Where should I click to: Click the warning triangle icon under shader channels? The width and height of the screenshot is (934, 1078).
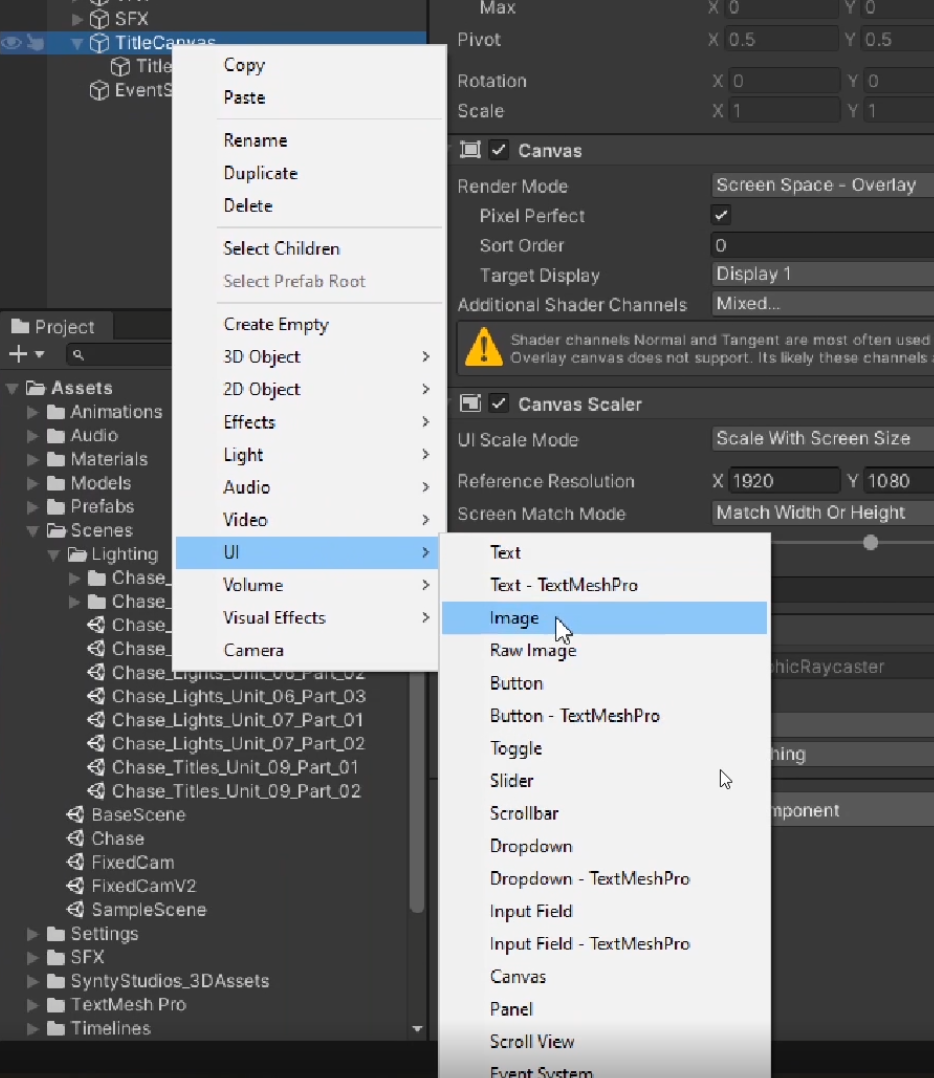click(x=484, y=347)
